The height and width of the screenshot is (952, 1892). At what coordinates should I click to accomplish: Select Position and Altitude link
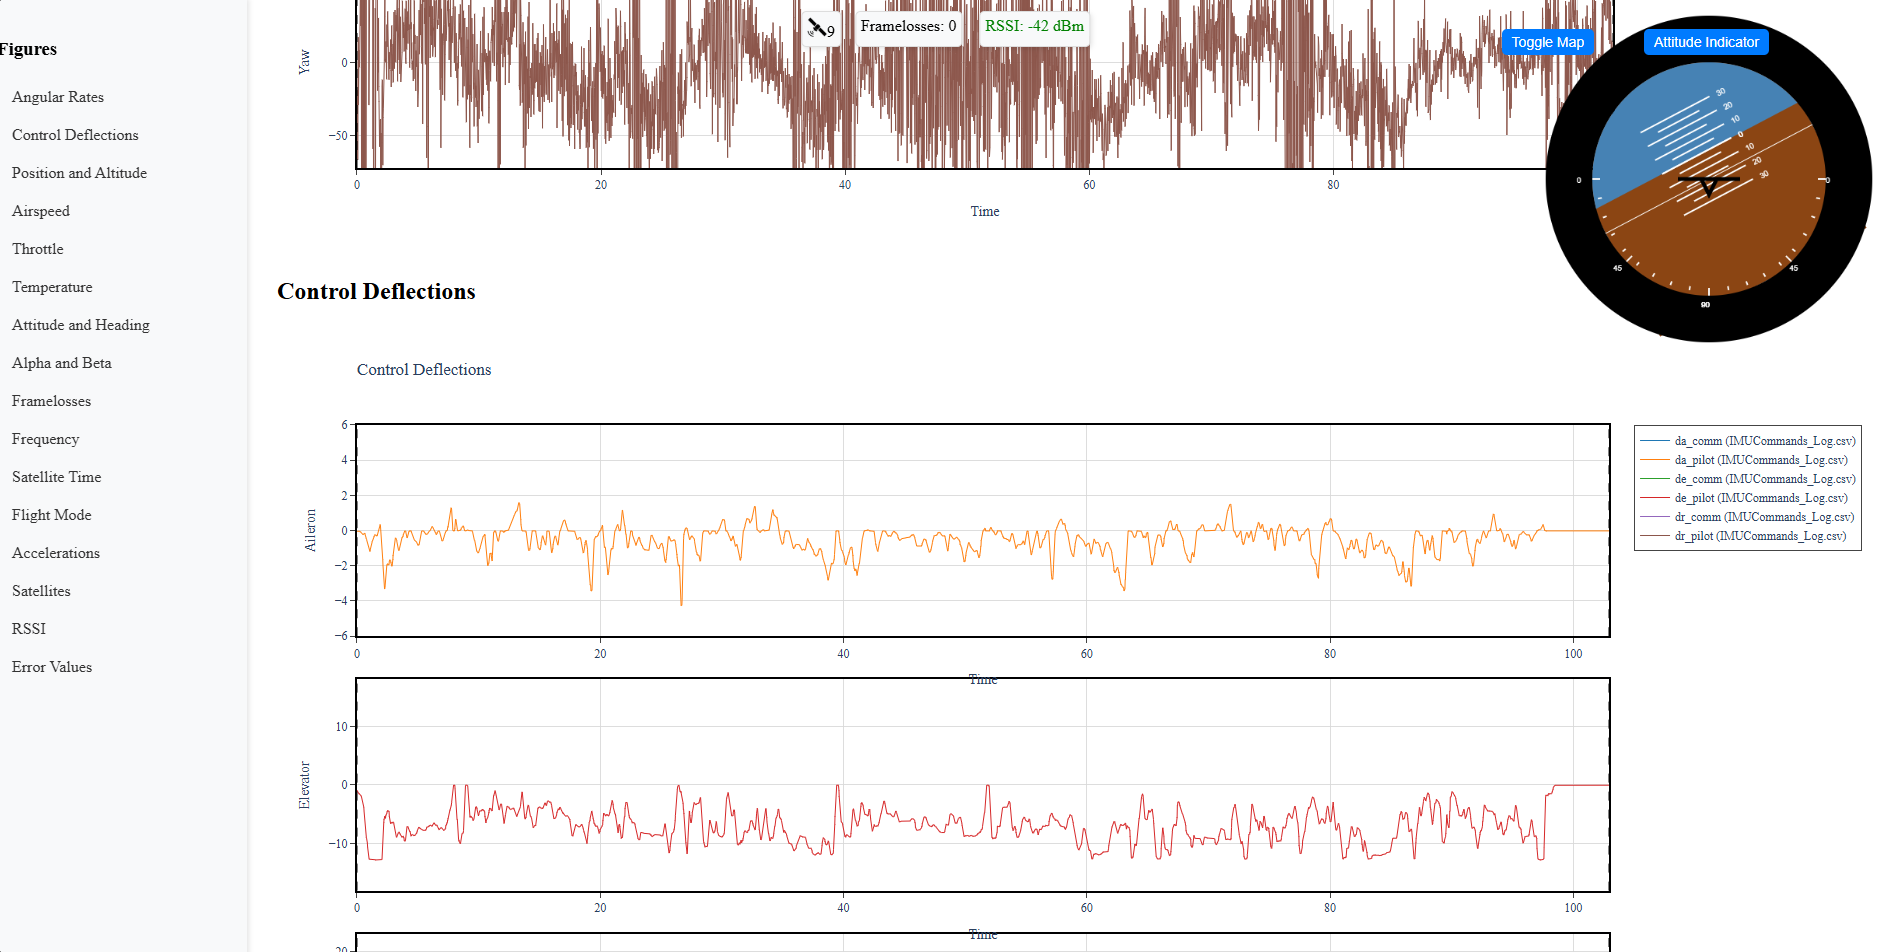[79, 173]
